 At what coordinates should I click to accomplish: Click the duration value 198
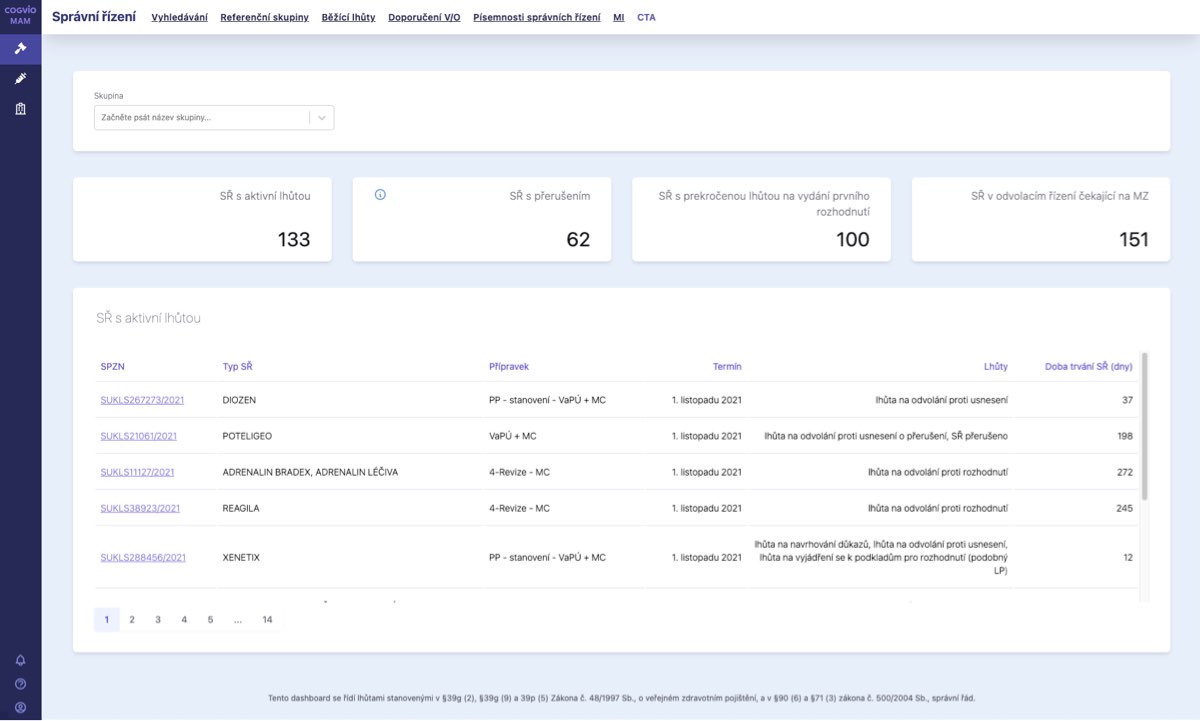pos(1125,436)
